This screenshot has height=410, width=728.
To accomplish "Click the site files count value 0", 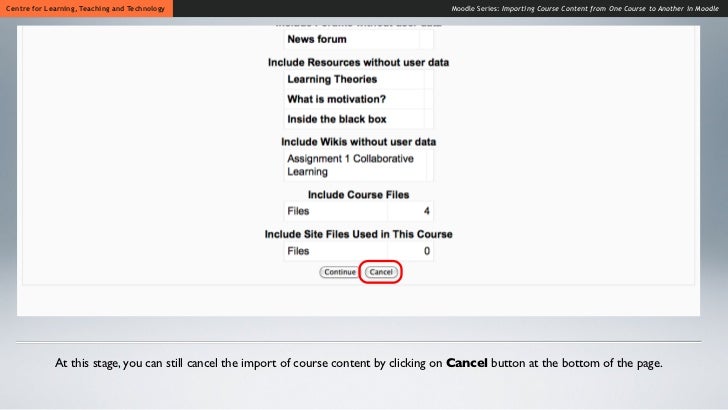I will pyautogui.click(x=427, y=251).
